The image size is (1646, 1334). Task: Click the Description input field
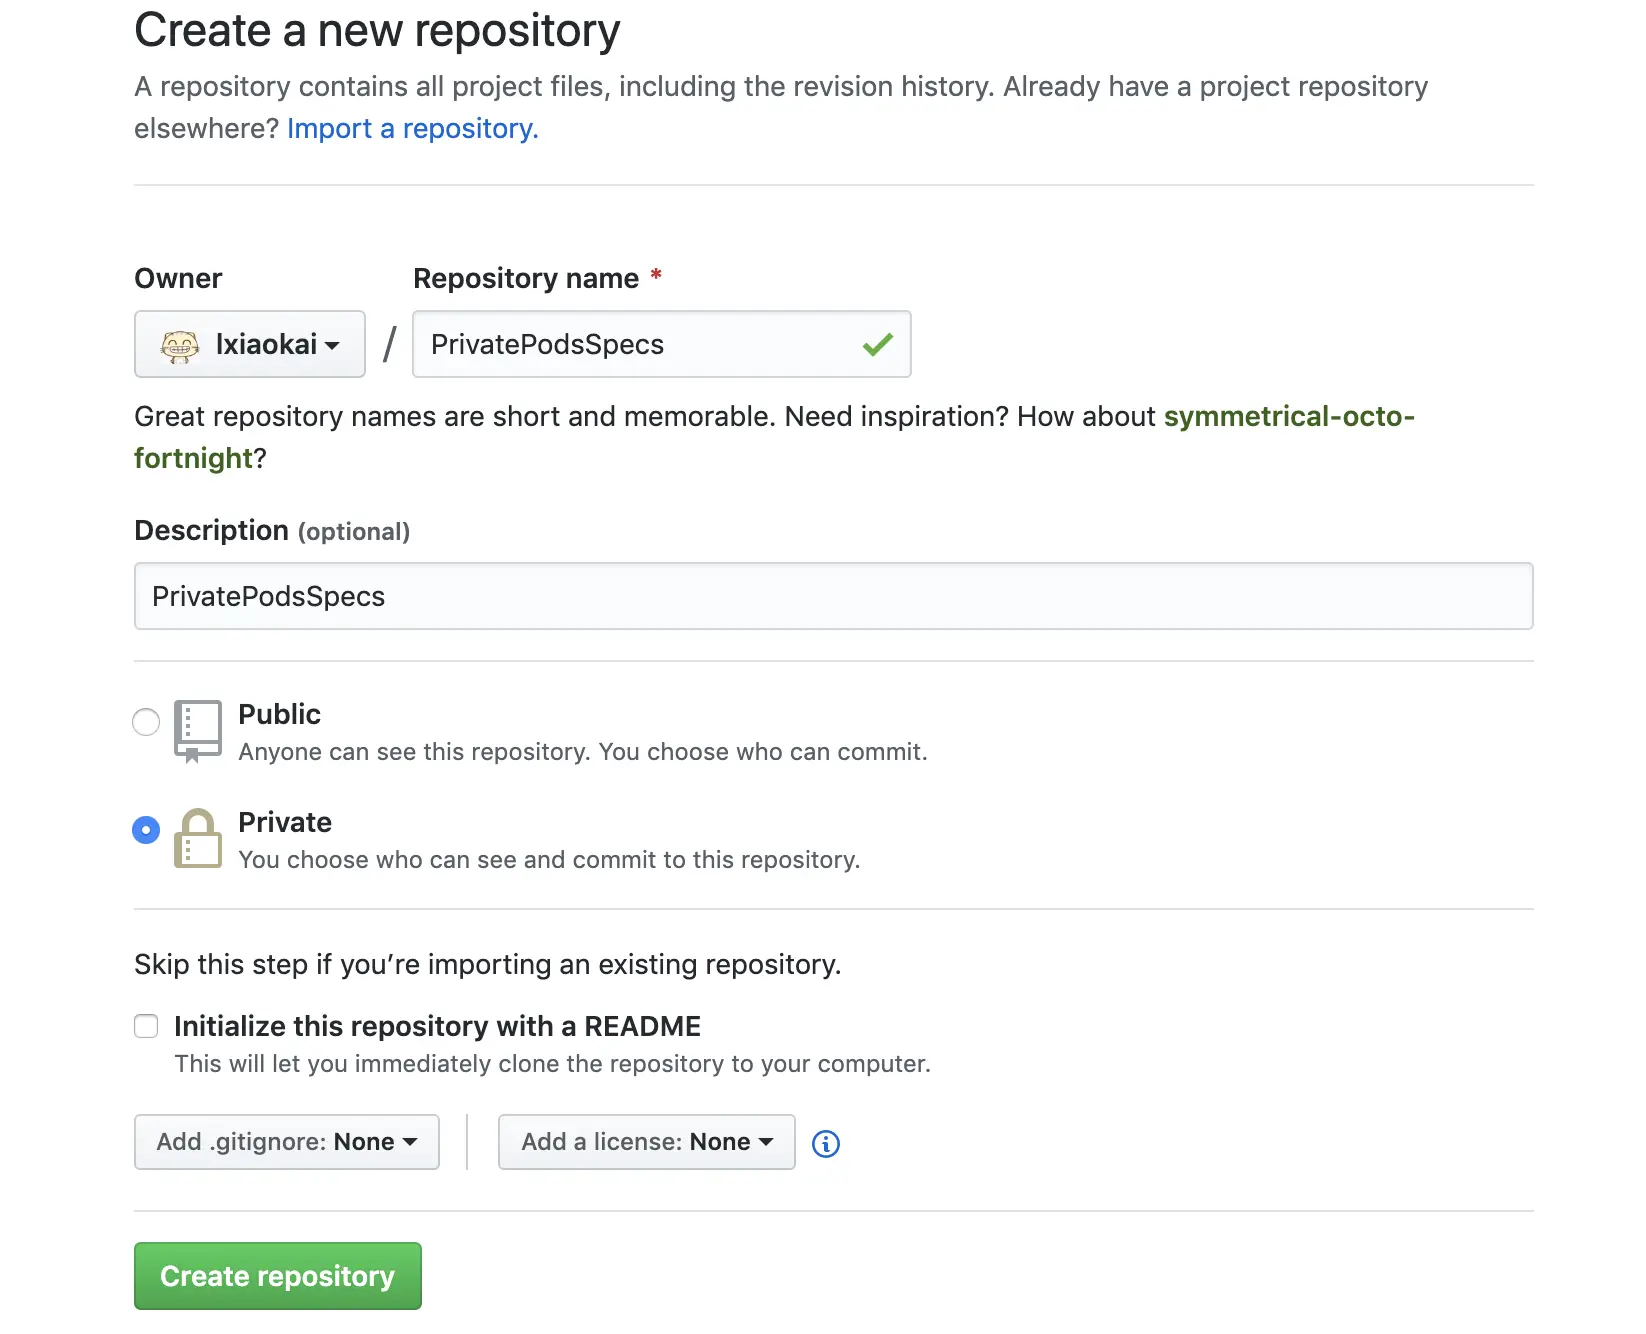point(833,597)
